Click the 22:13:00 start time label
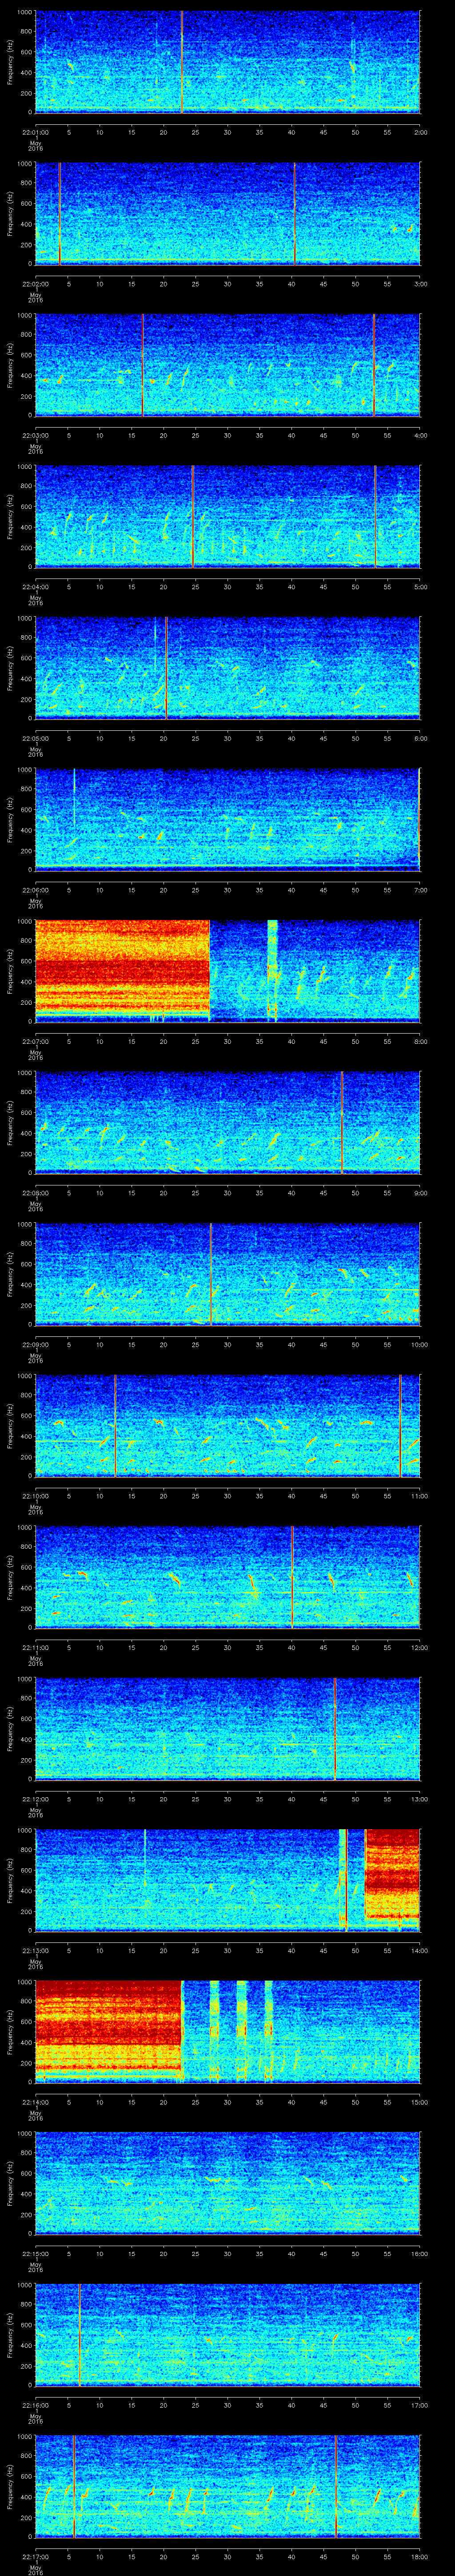The width and height of the screenshot is (455, 2576). (35, 1950)
